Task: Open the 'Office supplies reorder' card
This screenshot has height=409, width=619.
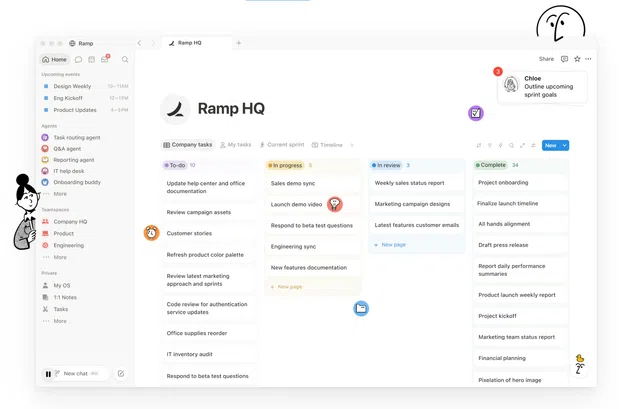Action: coord(209,333)
